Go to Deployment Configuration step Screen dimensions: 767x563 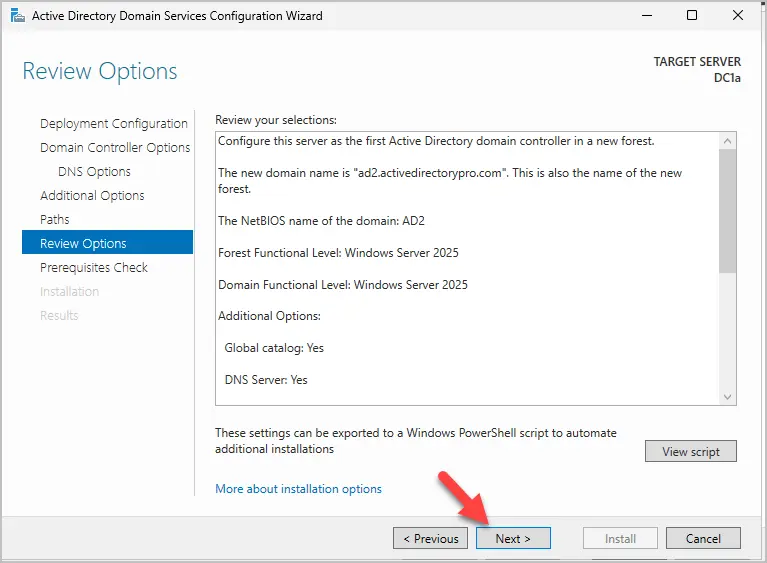pos(113,124)
